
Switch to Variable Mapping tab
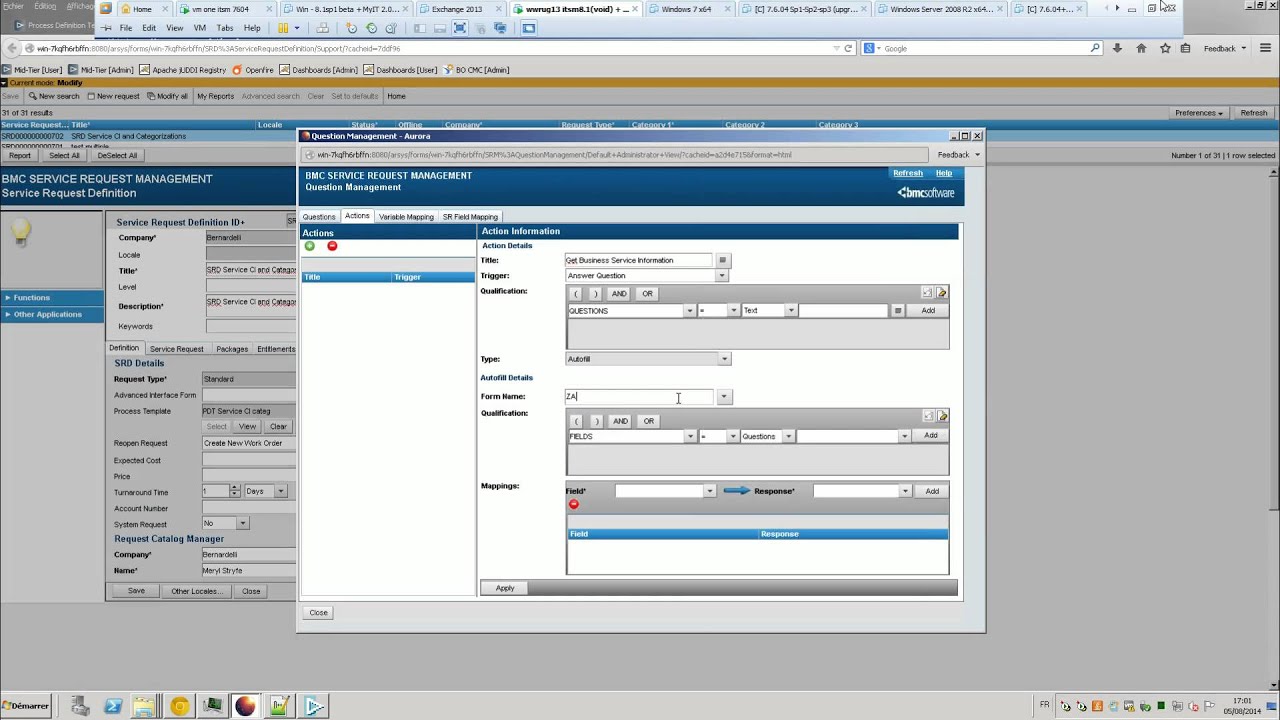406,217
